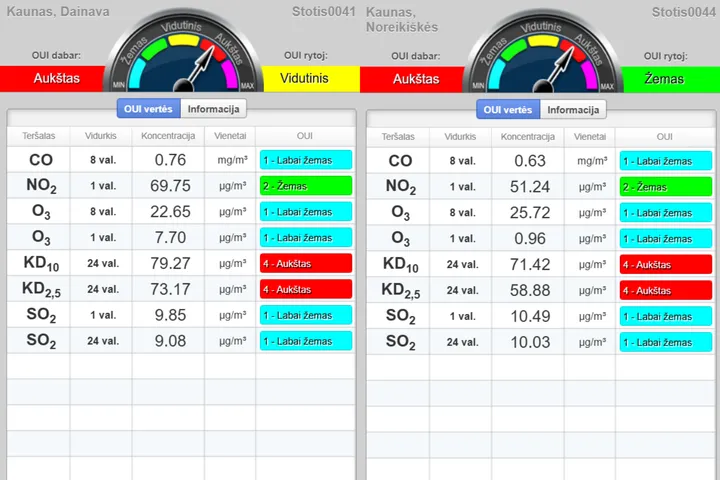
Task: Select SO2 concentration value 10.03
Action: coord(530,342)
